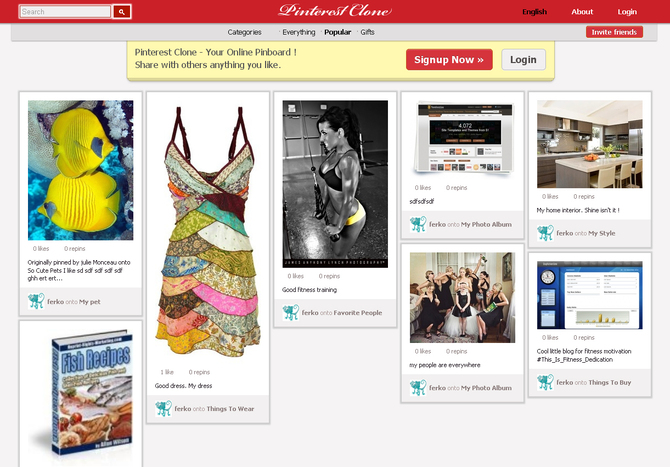Click 'Good dress. My dress' caption
The width and height of the screenshot is (670, 467).
(x=183, y=386)
